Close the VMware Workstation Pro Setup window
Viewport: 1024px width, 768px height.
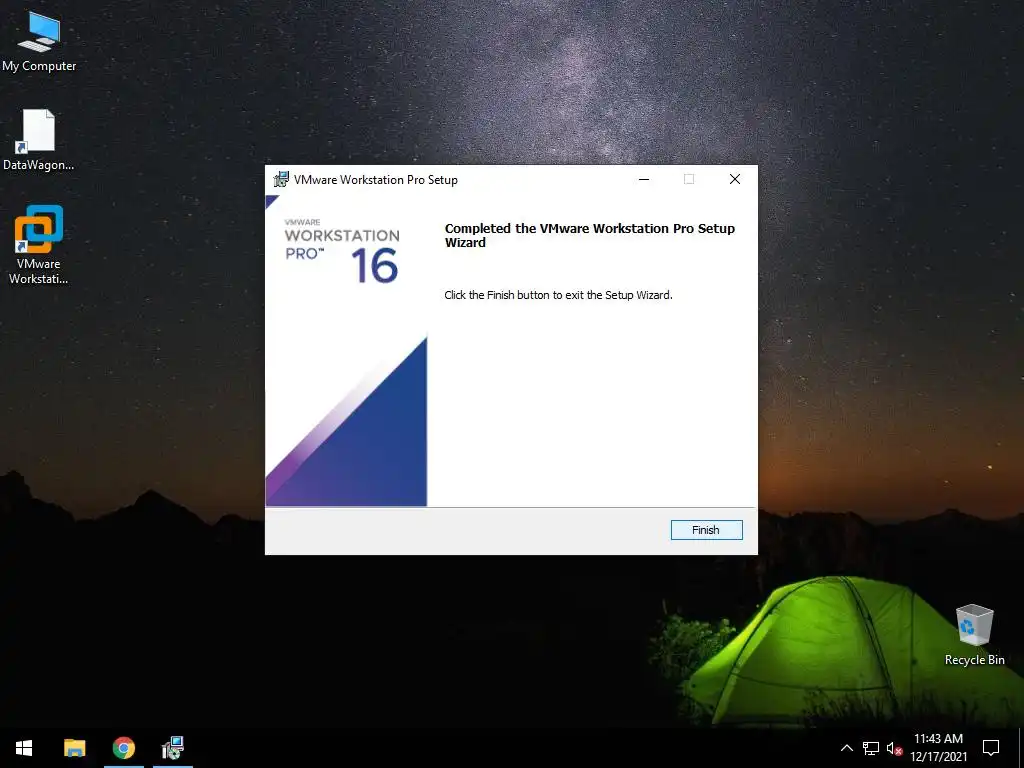click(x=735, y=180)
